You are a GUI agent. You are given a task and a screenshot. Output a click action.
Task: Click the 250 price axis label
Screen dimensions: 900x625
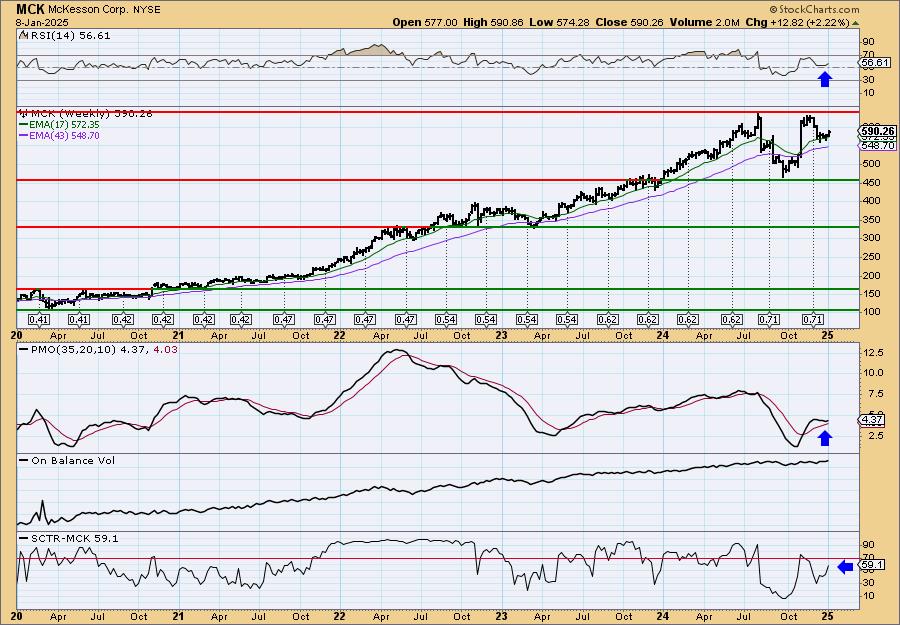pos(871,257)
